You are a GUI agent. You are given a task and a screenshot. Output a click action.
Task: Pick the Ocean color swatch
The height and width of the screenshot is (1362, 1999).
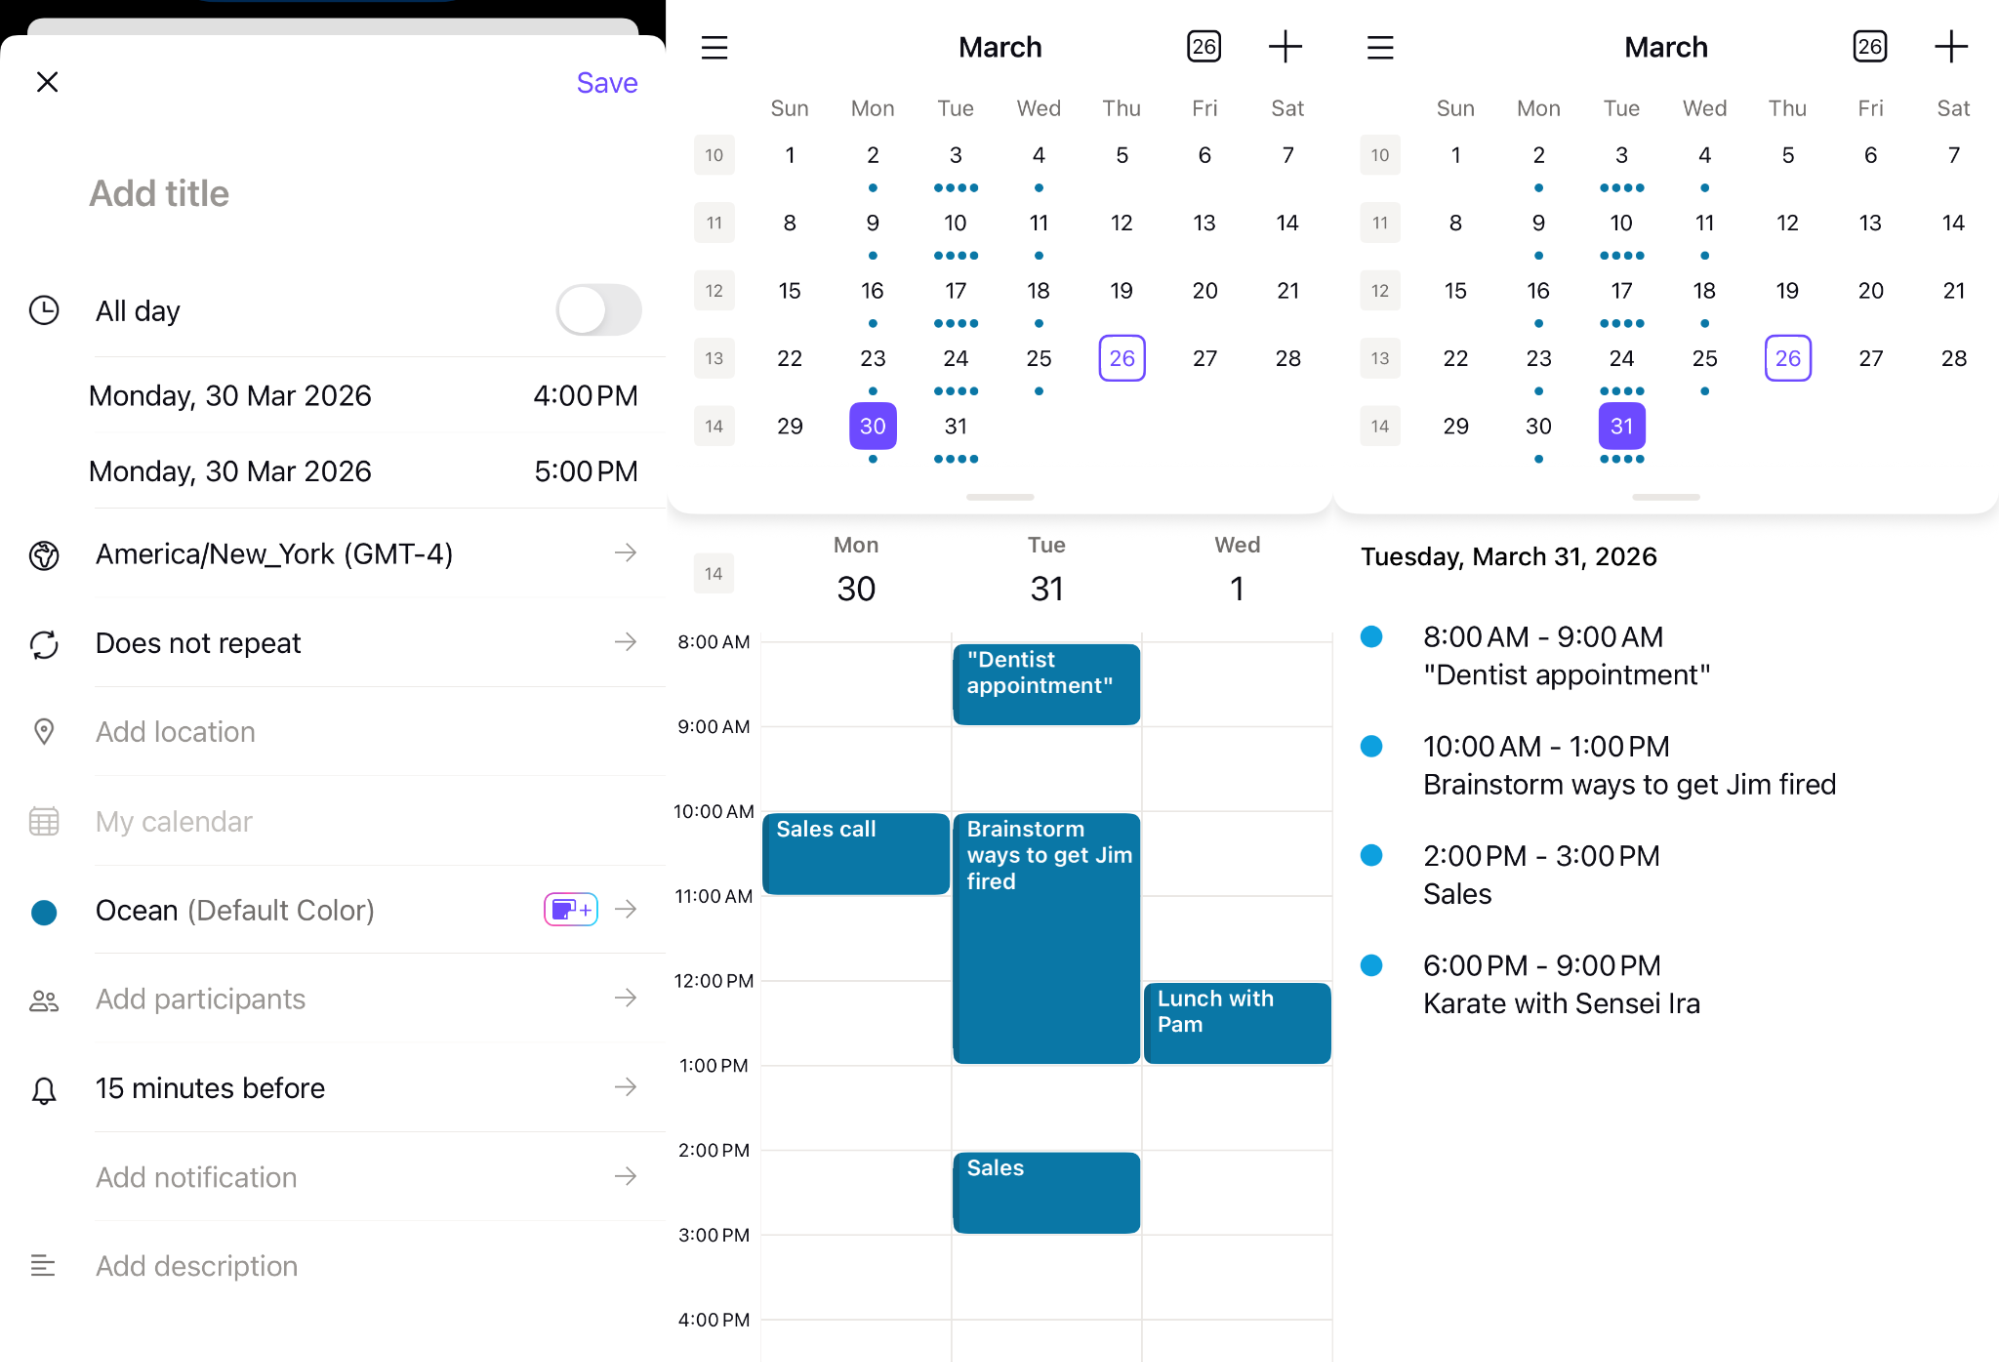[44, 911]
